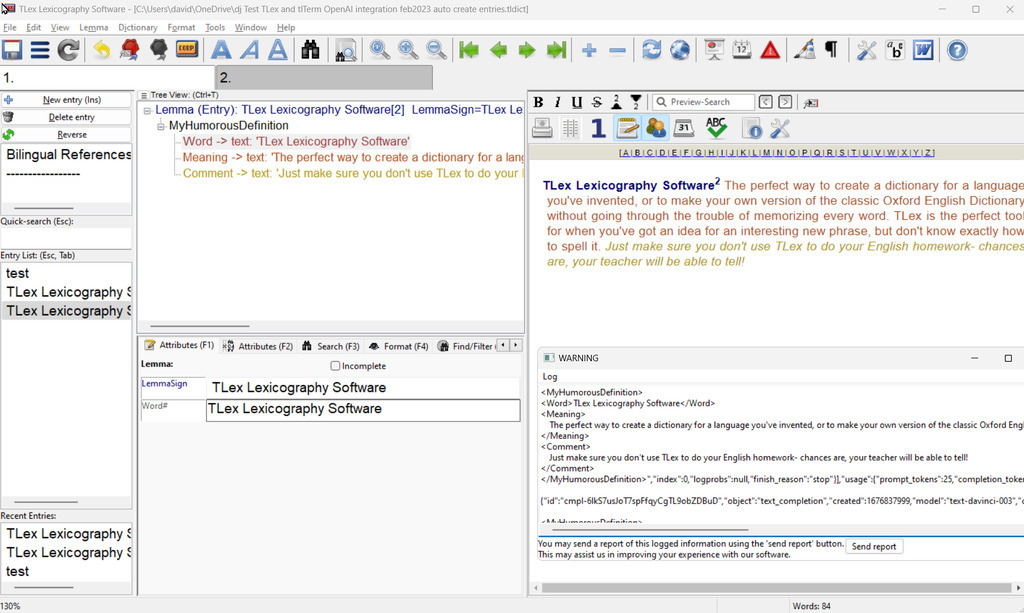Collapse the Lemma (Entry) tree node

(147, 110)
